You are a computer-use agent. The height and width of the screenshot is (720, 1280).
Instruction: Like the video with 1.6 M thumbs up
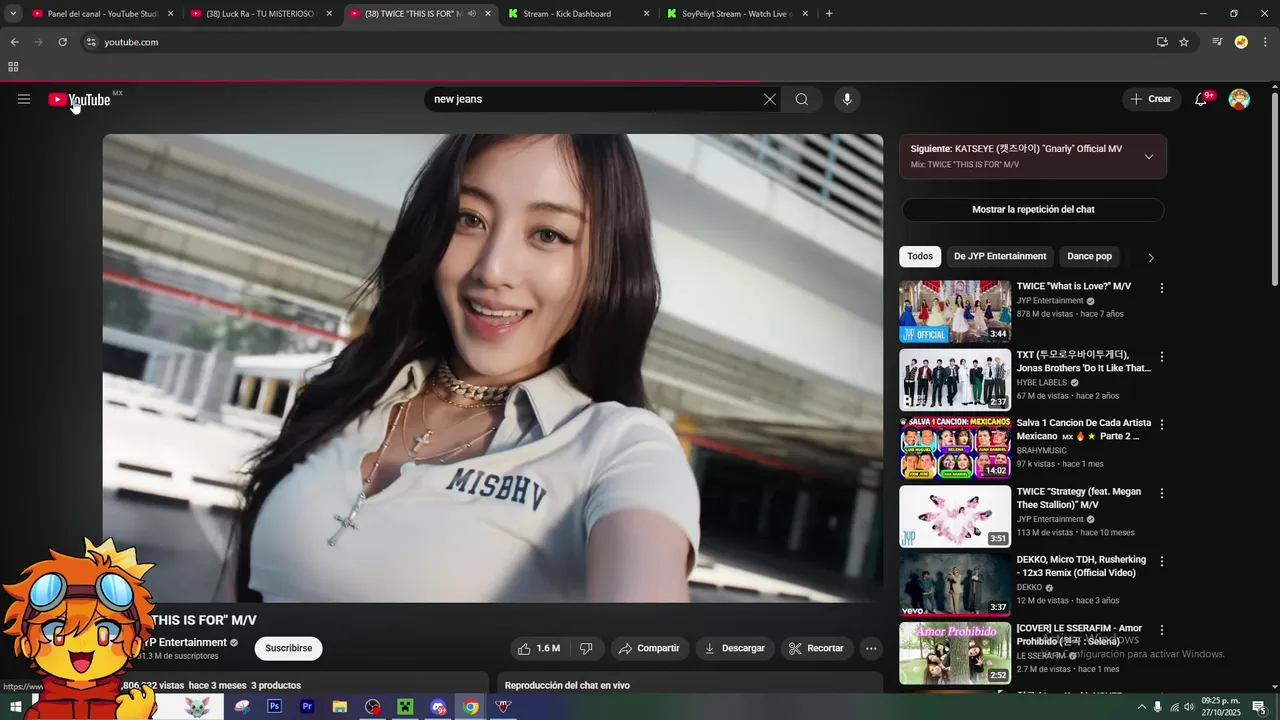[539, 648]
